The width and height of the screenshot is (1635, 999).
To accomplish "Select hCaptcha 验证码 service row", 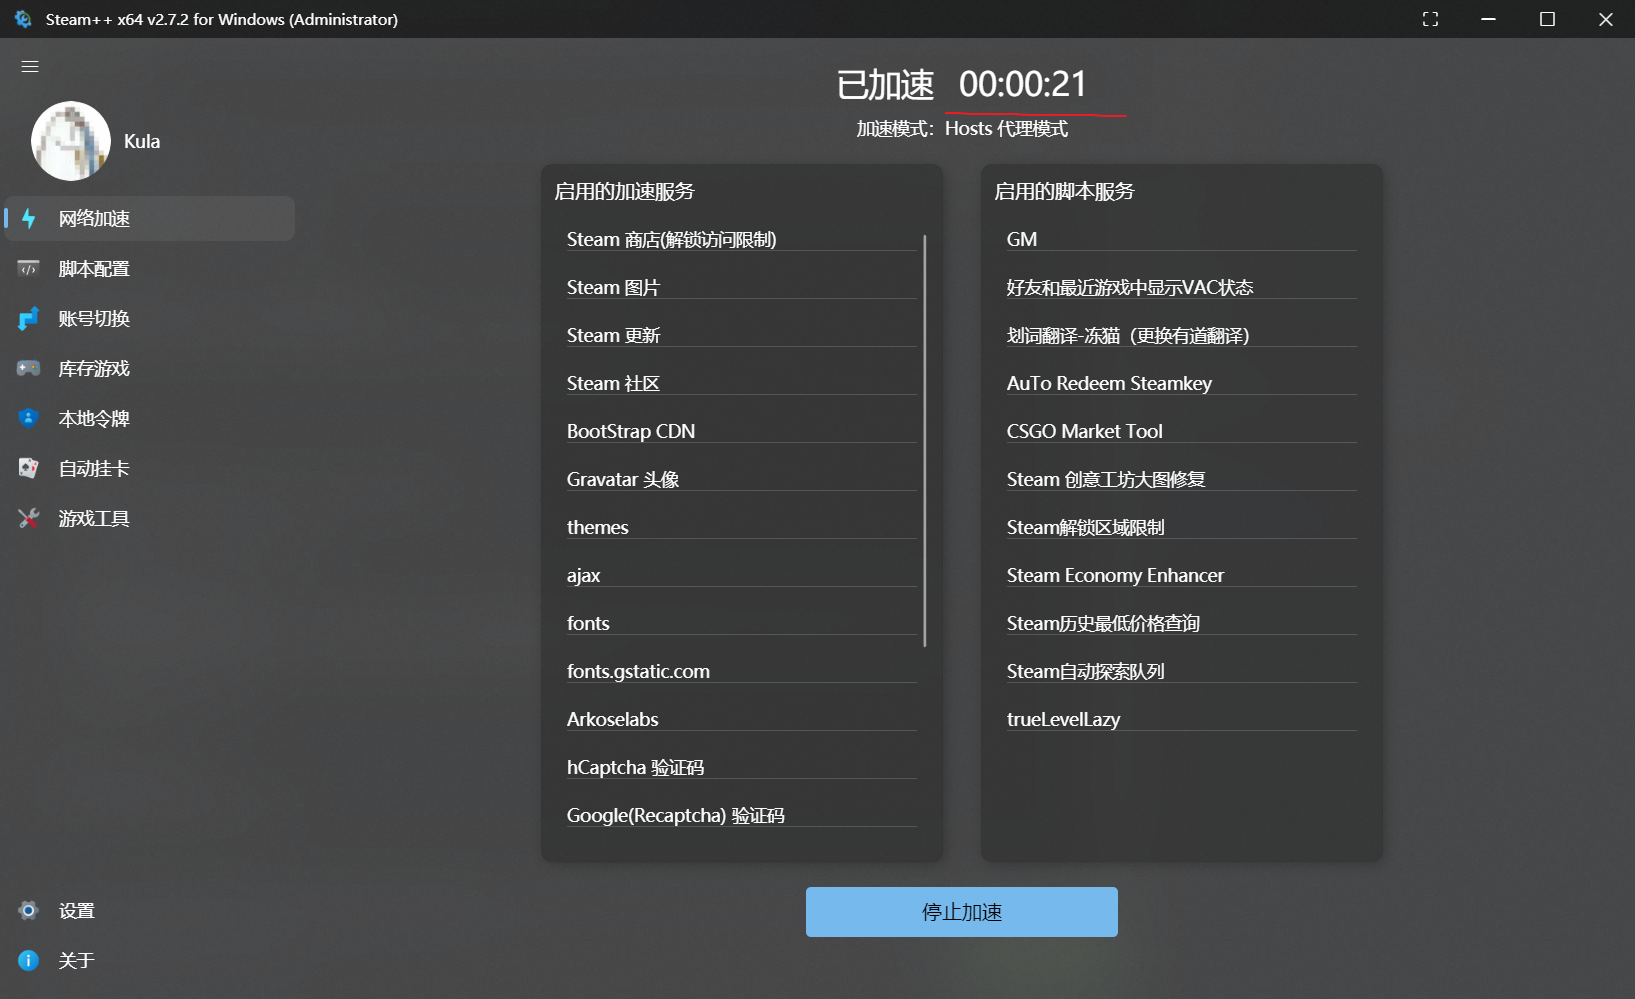I will pos(741,767).
